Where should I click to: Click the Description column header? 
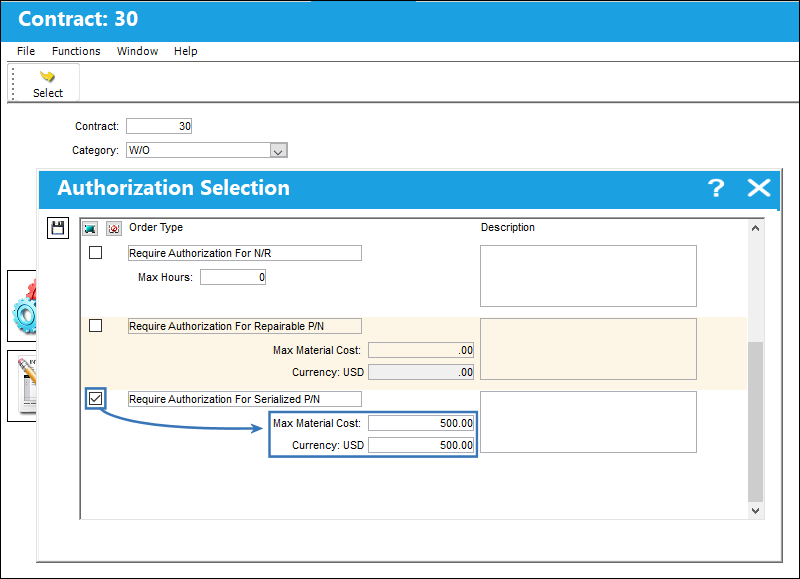point(508,228)
